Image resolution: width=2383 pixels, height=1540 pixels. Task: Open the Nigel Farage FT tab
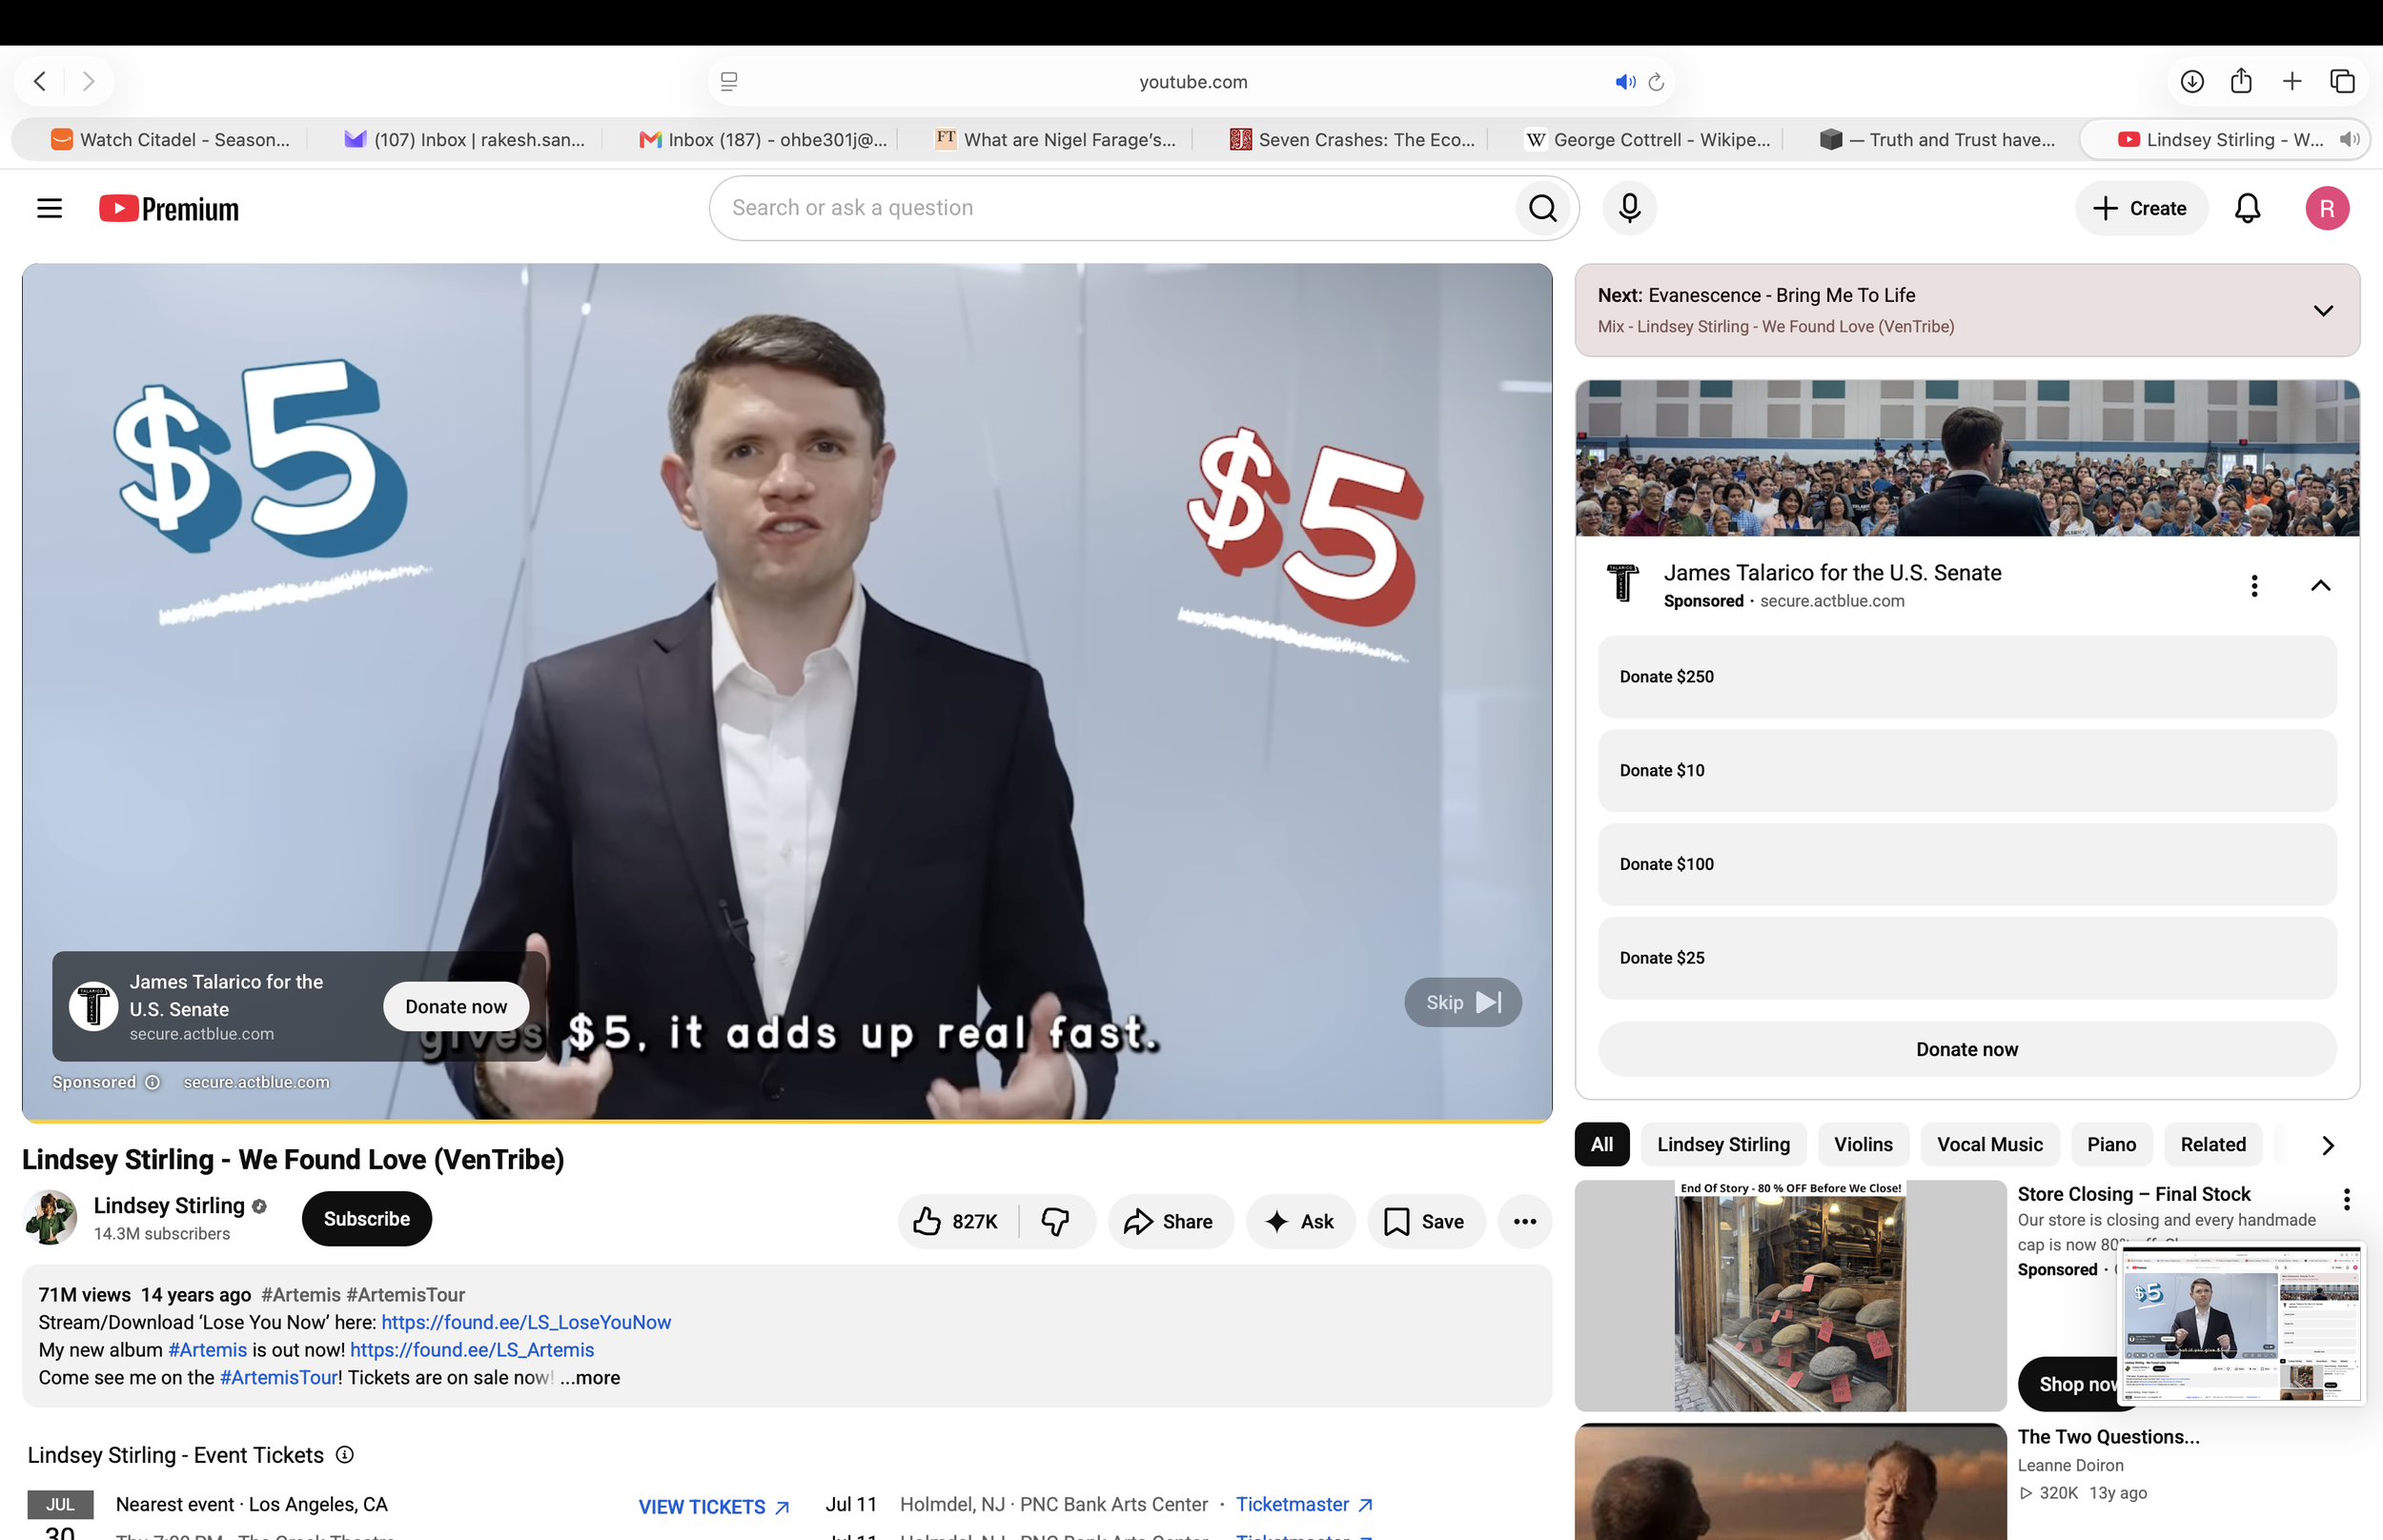(x=1056, y=140)
